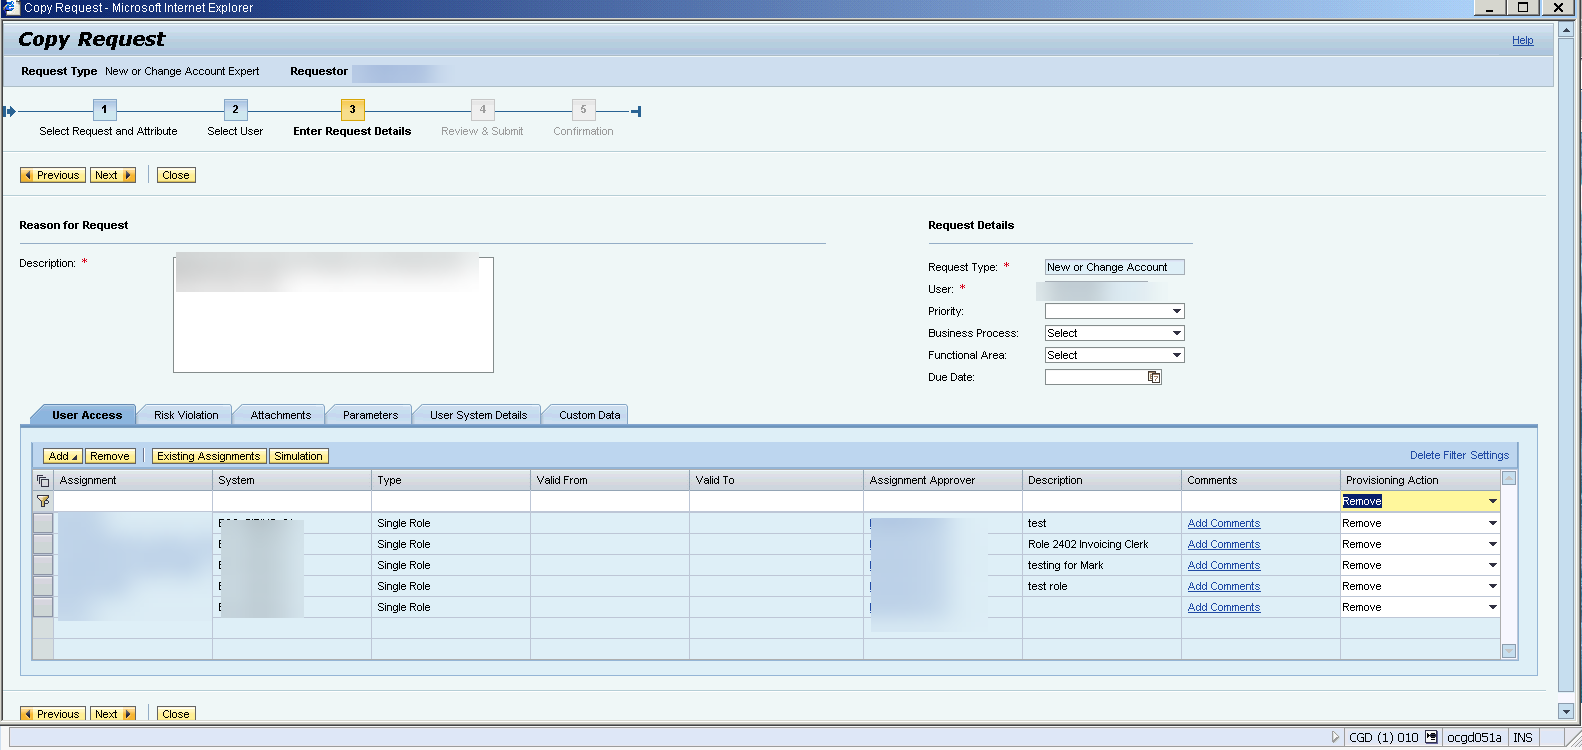Expand the Add button menu
1582x750 pixels.
63,456
